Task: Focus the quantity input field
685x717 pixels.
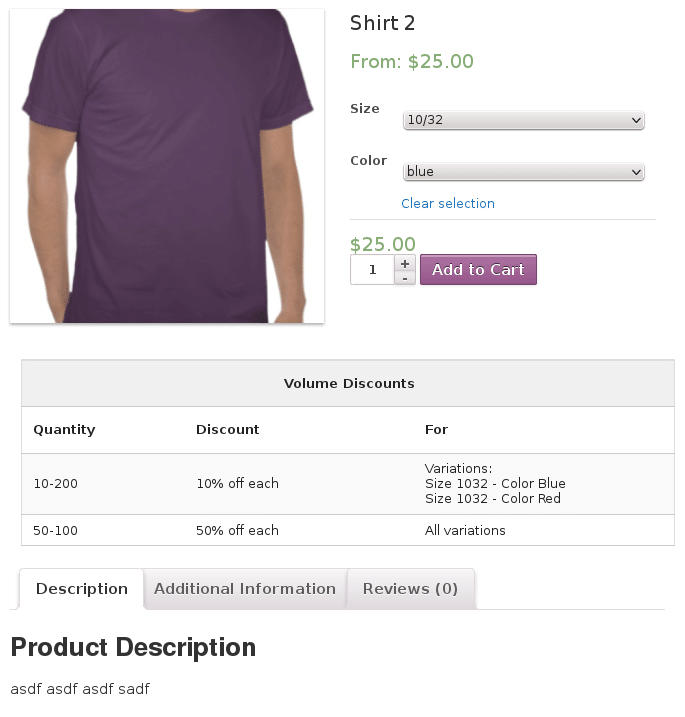Action: coord(372,270)
